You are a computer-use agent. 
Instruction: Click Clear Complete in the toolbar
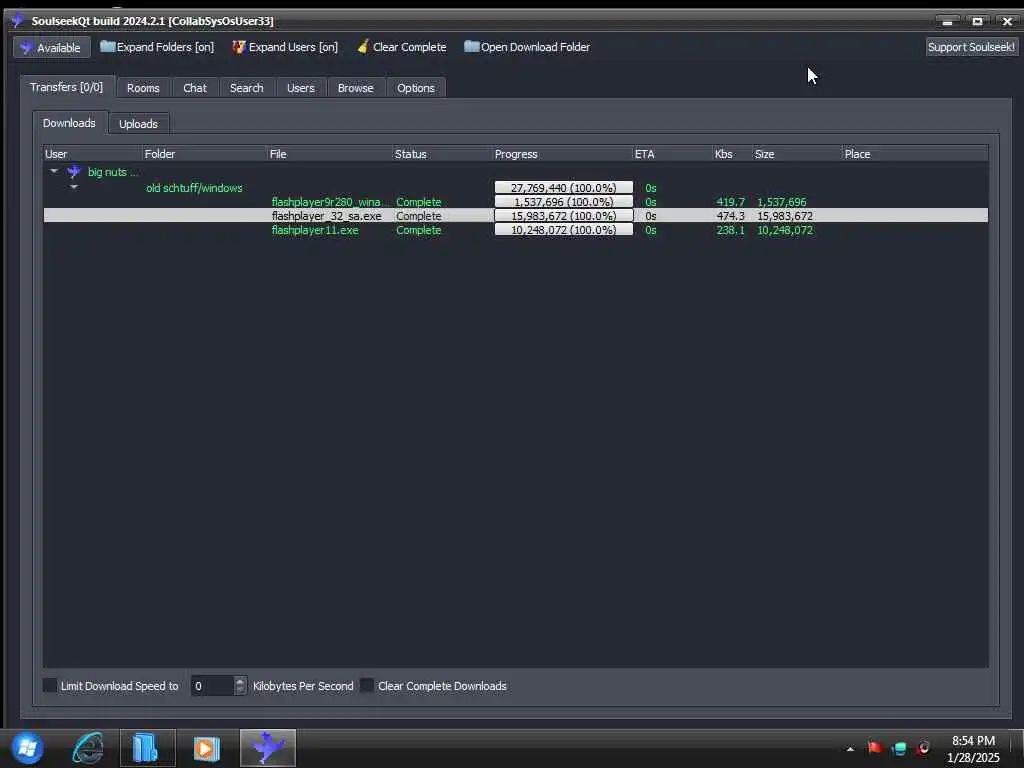(402, 47)
